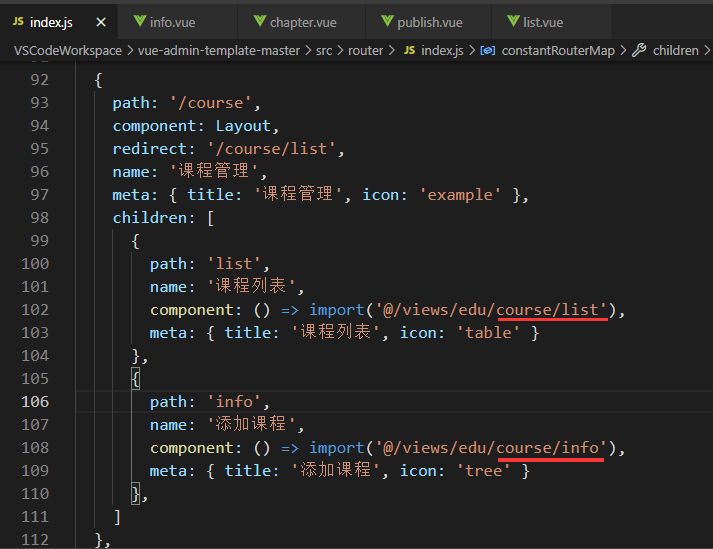Click the 'table' icon string
This screenshot has height=549, width=713.
click(x=488, y=332)
